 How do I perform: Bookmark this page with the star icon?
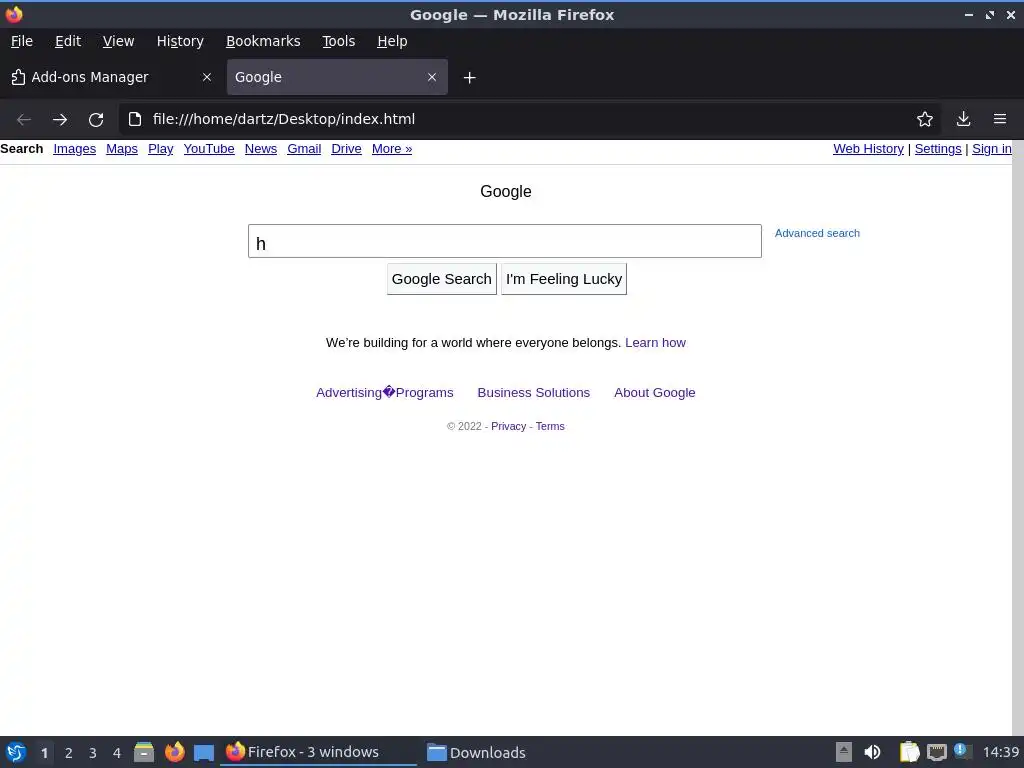pyautogui.click(x=925, y=119)
